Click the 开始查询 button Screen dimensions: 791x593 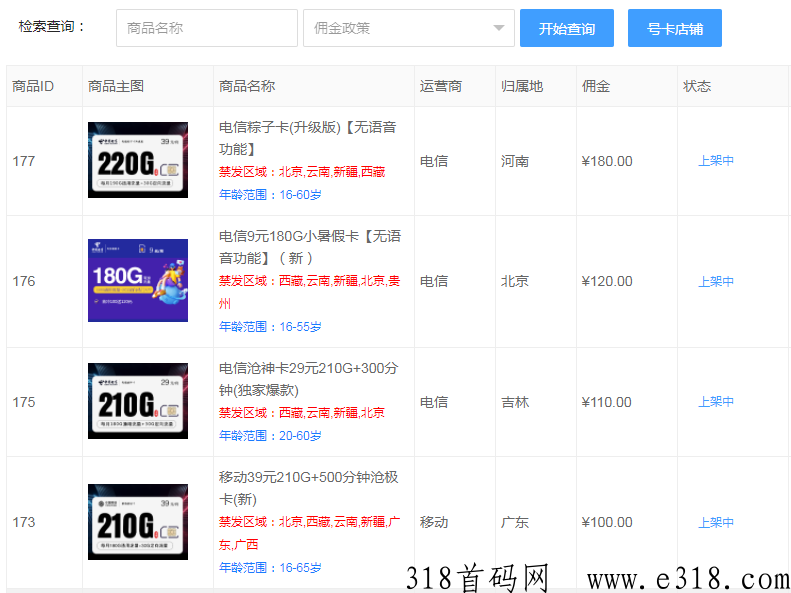pos(567,28)
